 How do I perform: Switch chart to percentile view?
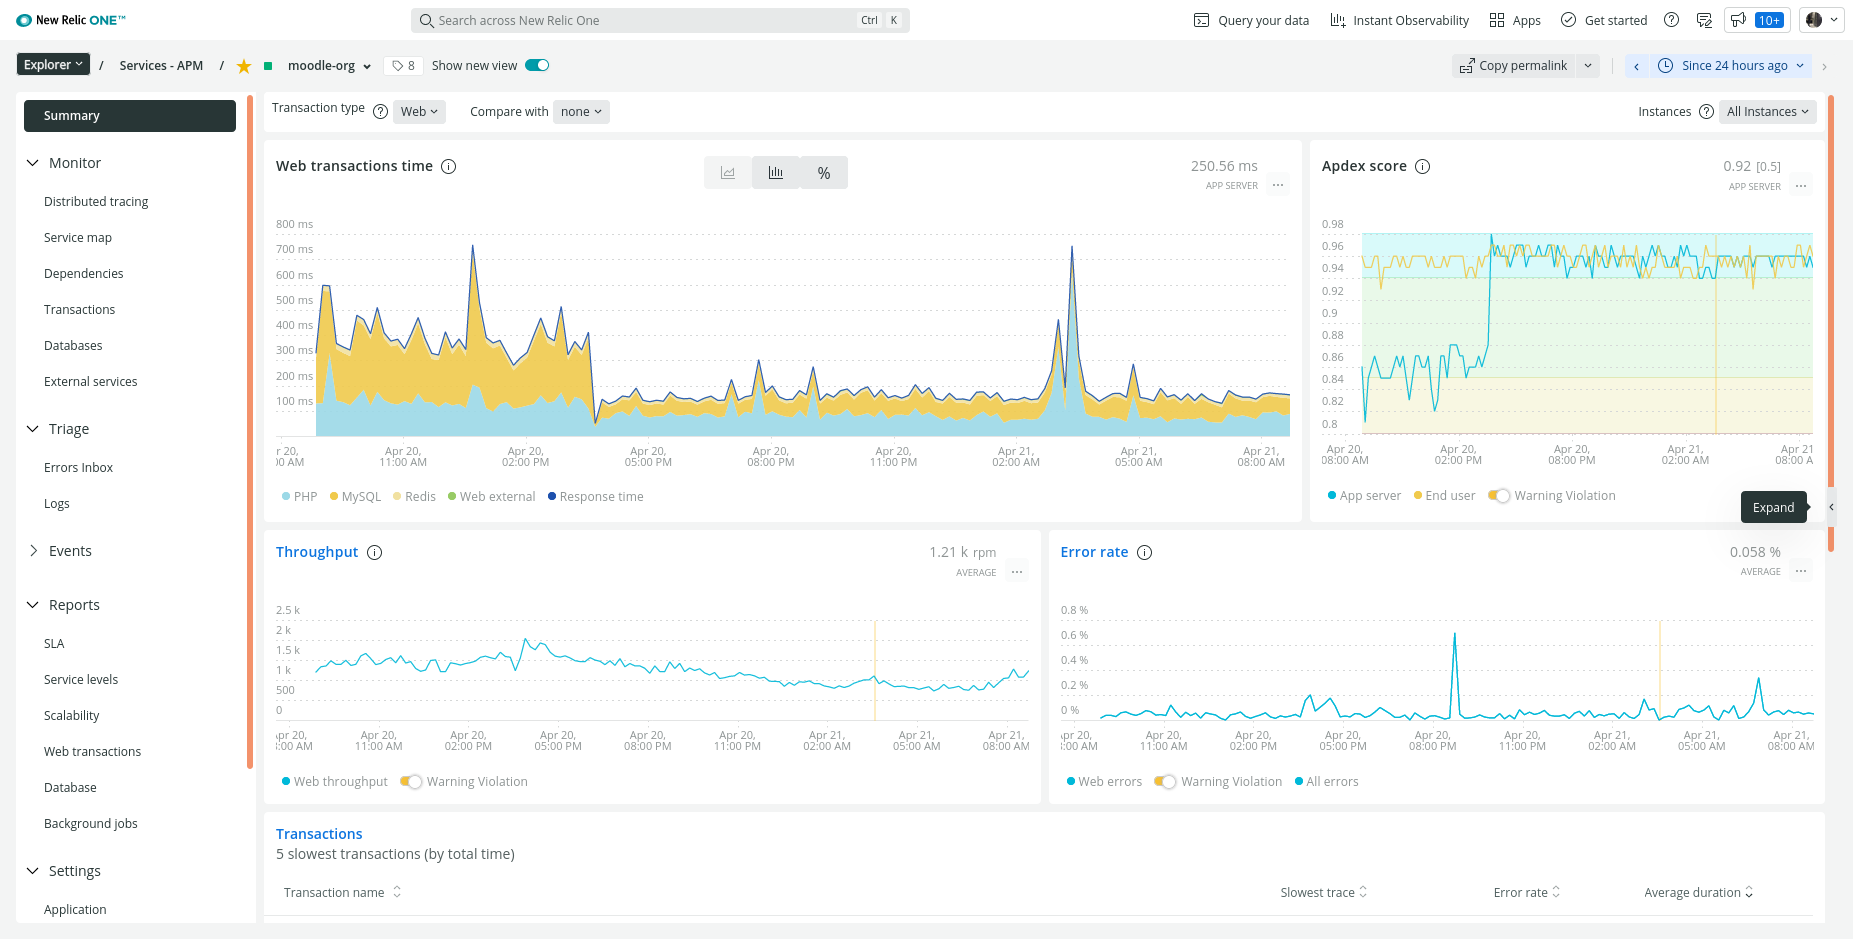pos(824,173)
